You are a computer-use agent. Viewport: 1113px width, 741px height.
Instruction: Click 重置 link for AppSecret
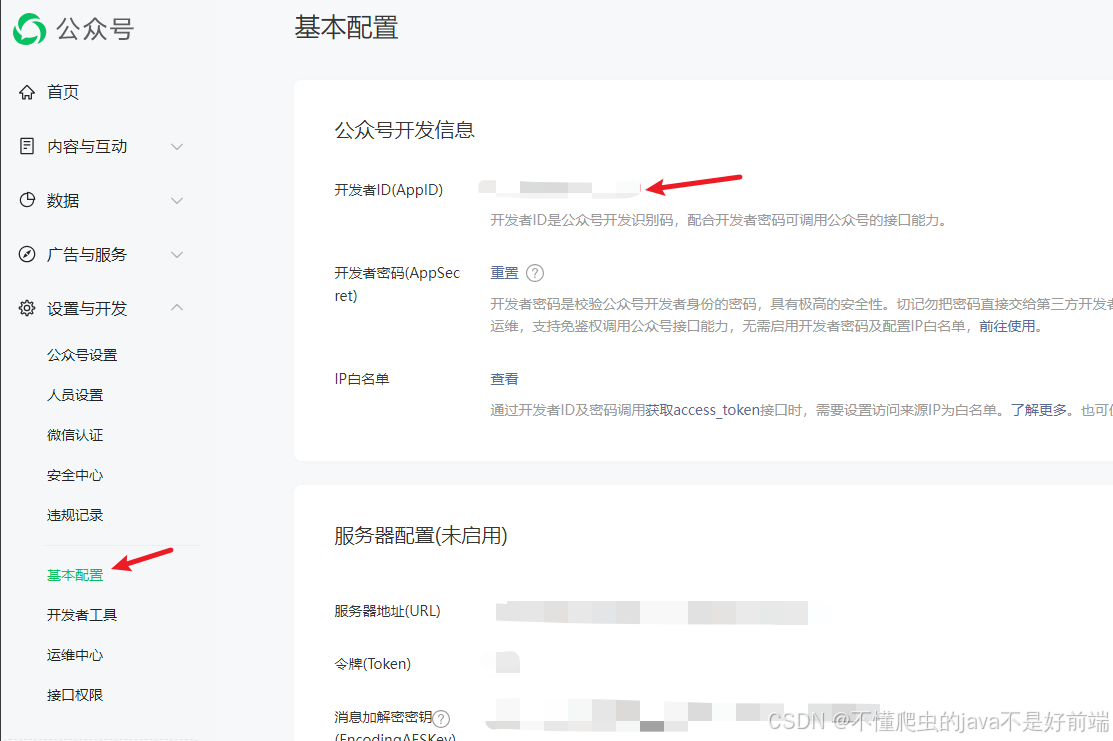(504, 273)
